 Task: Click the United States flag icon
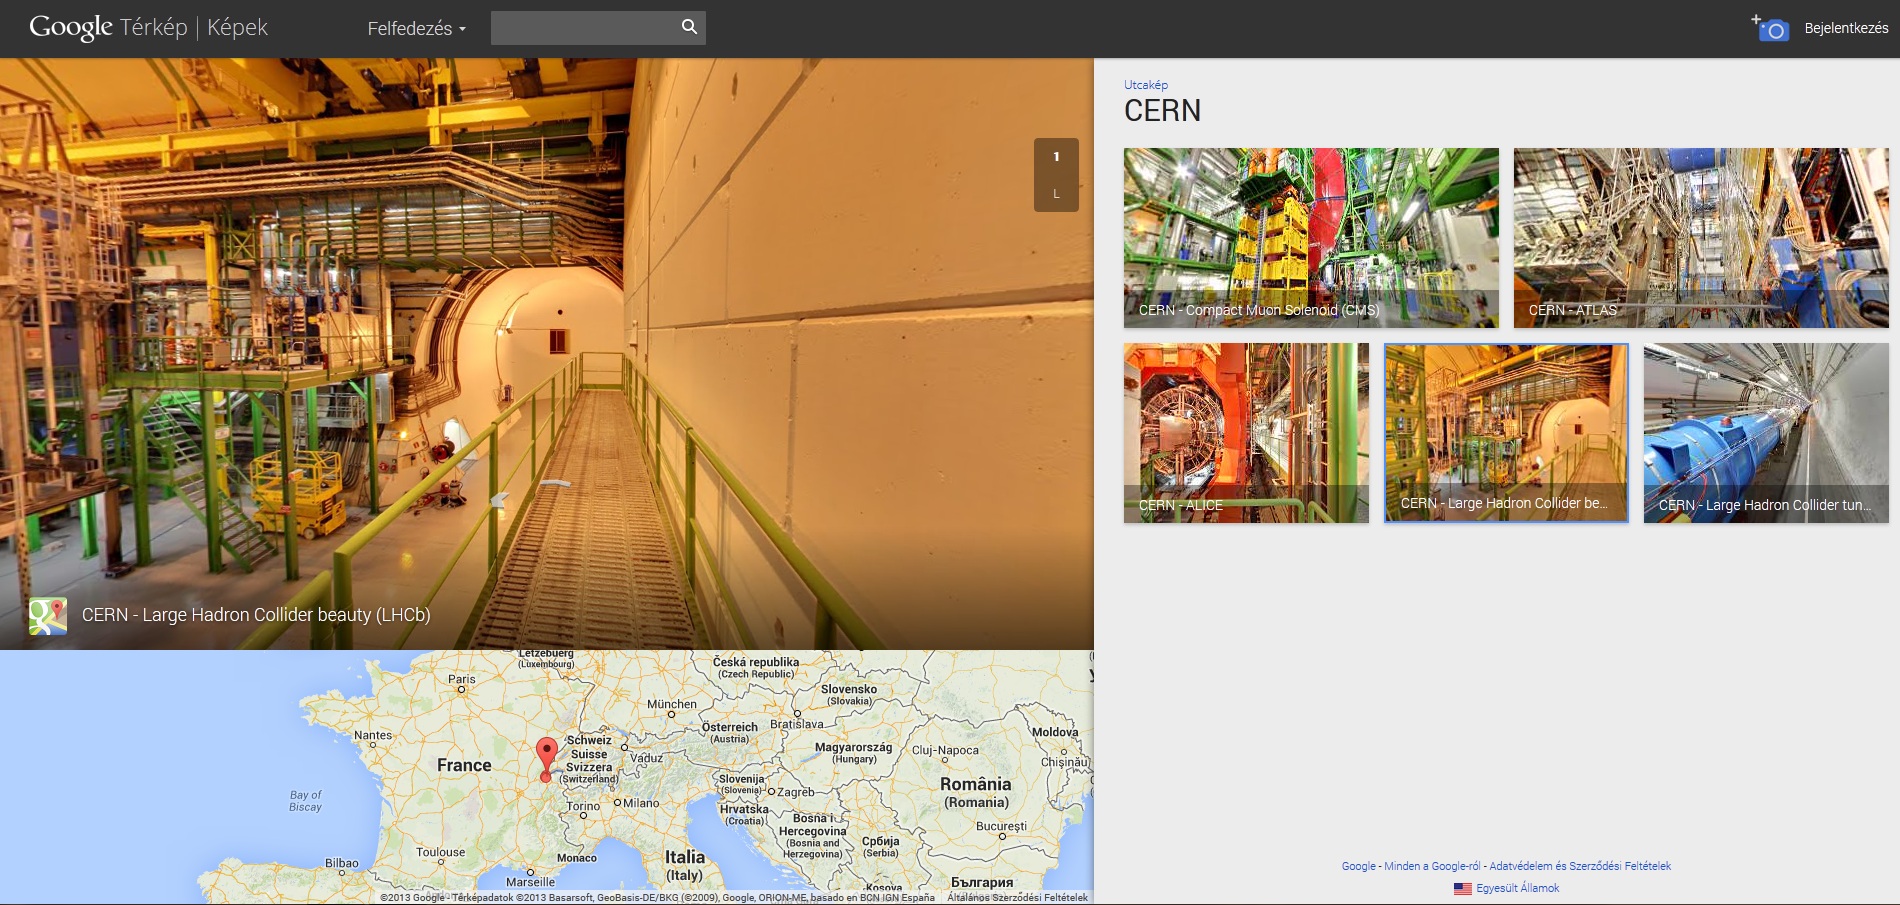[1462, 888]
